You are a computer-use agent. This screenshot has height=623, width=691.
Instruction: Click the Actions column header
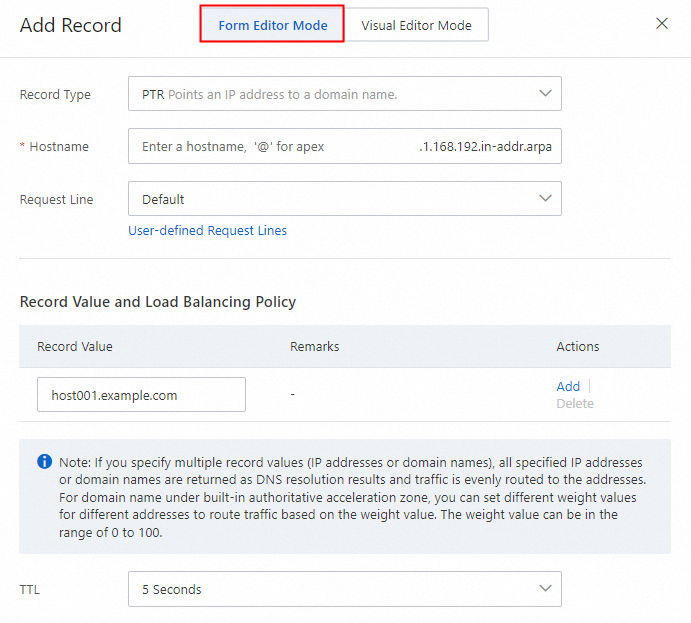(x=577, y=347)
